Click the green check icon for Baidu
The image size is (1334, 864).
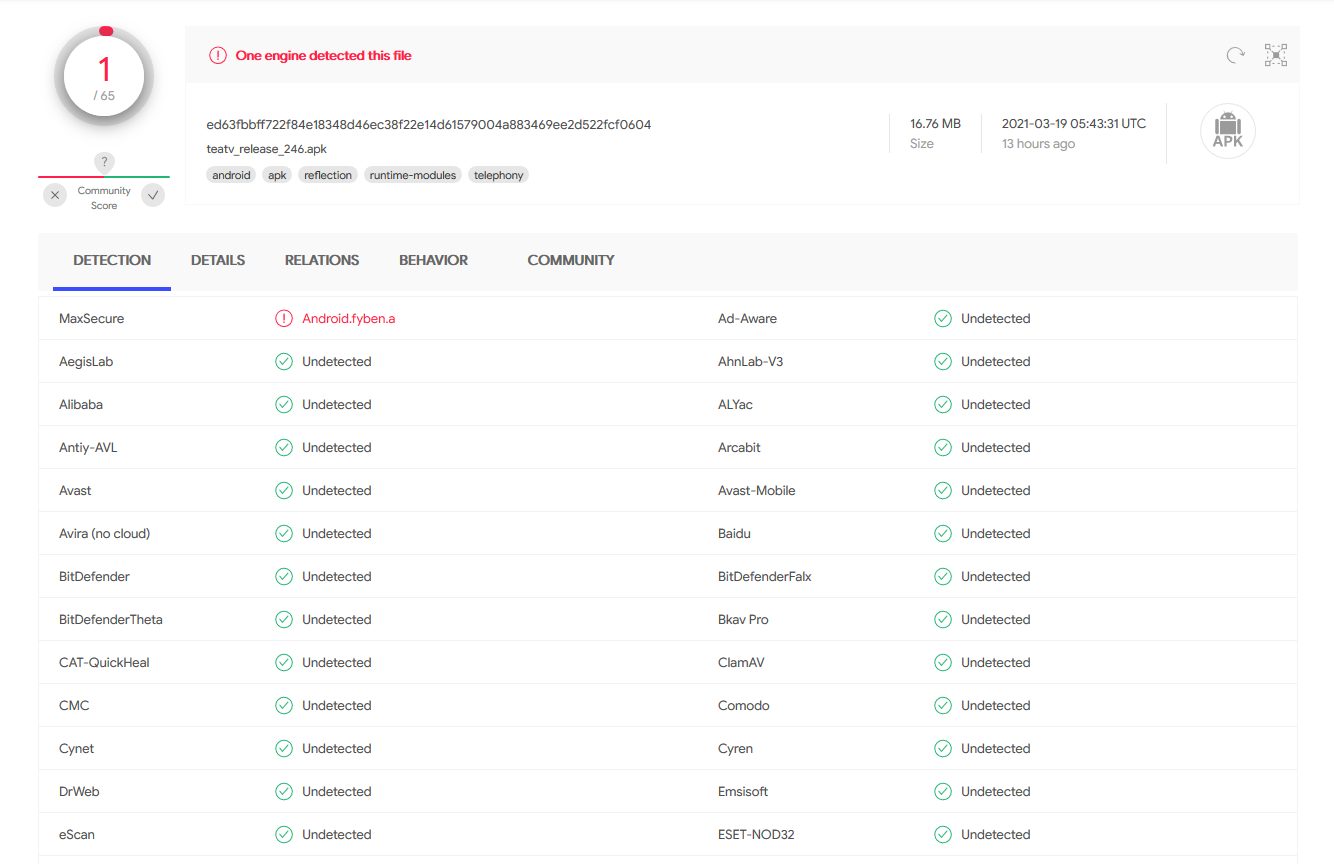[x=943, y=534]
